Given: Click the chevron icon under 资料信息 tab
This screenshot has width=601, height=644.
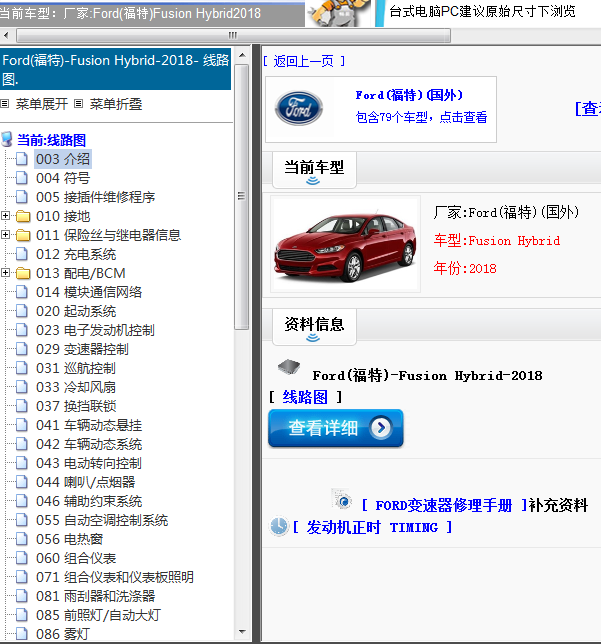Looking at the screenshot, I should point(313,338).
